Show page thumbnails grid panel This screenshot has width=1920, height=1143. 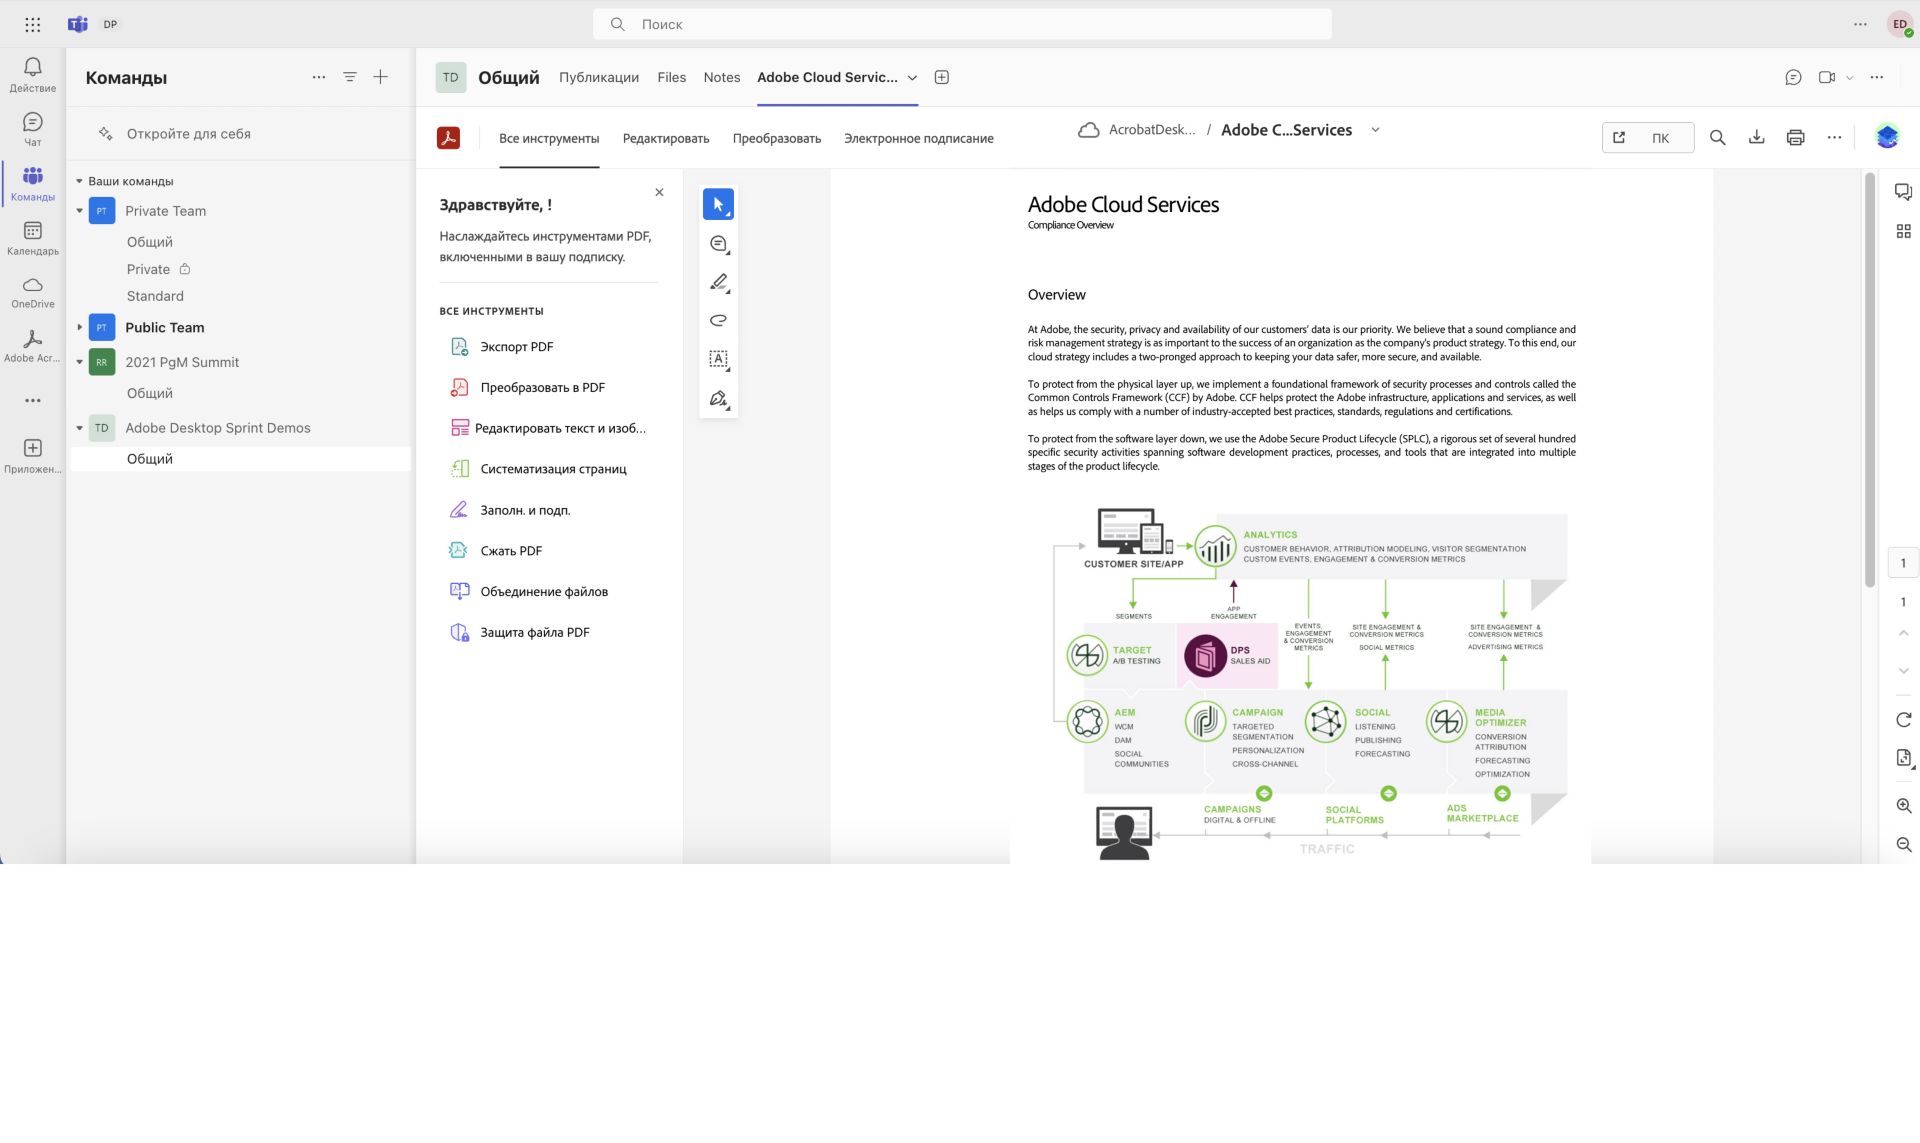pyautogui.click(x=1903, y=231)
